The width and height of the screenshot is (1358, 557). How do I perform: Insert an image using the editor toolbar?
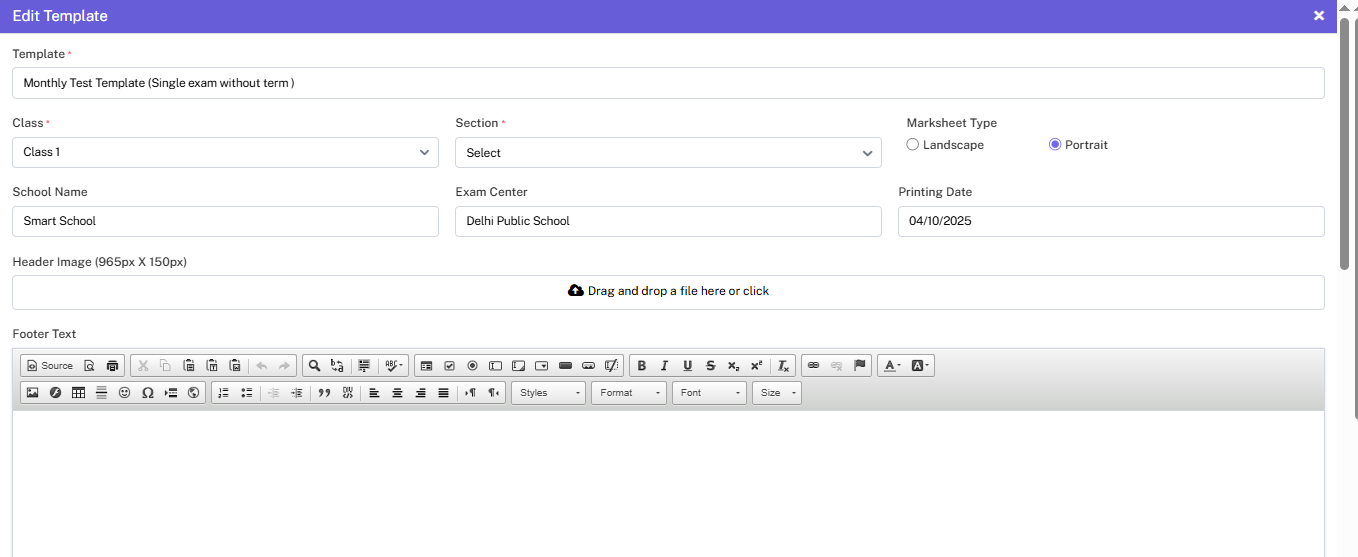32,393
